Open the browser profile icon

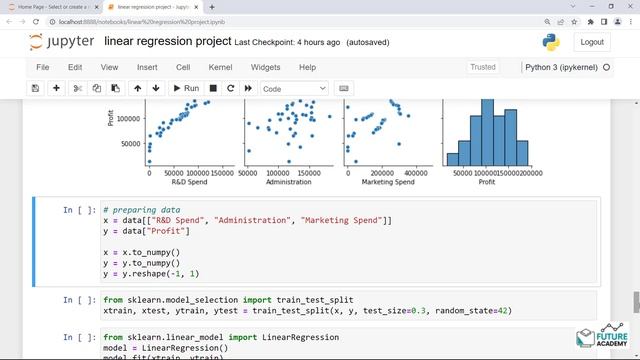618,22
